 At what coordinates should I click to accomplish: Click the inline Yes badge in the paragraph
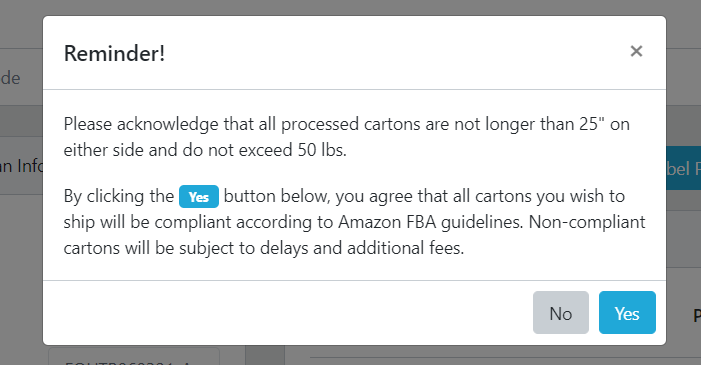tap(199, 196)
